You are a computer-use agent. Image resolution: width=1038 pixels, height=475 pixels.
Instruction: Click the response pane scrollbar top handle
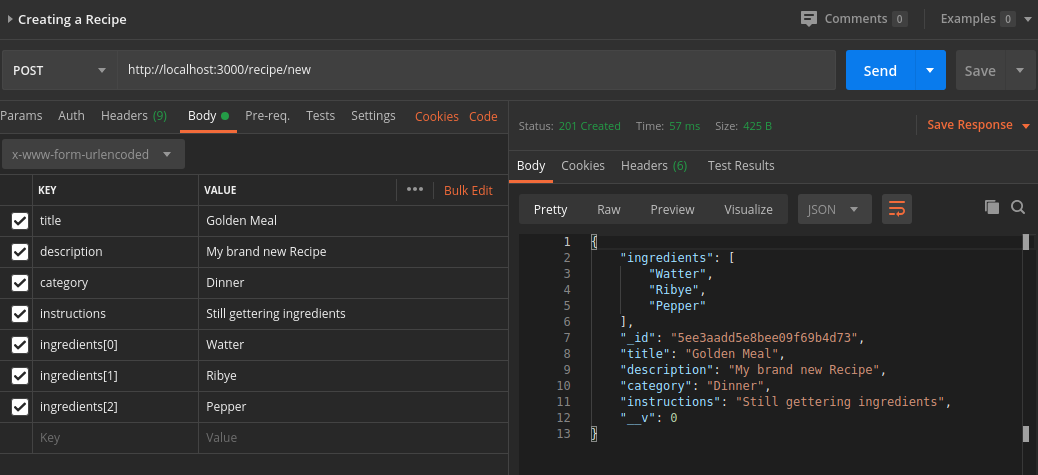tap(1026, 242)
